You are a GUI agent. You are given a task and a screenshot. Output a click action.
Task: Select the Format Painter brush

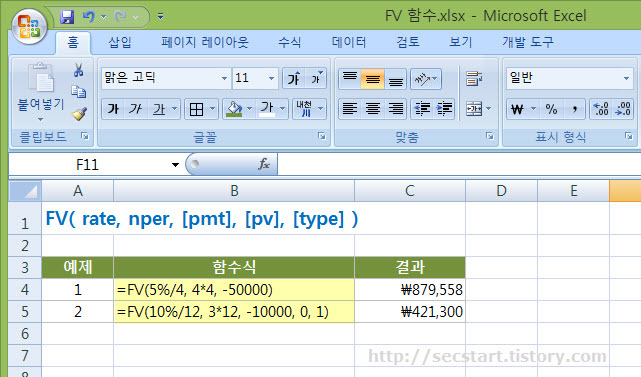point(79,113)
